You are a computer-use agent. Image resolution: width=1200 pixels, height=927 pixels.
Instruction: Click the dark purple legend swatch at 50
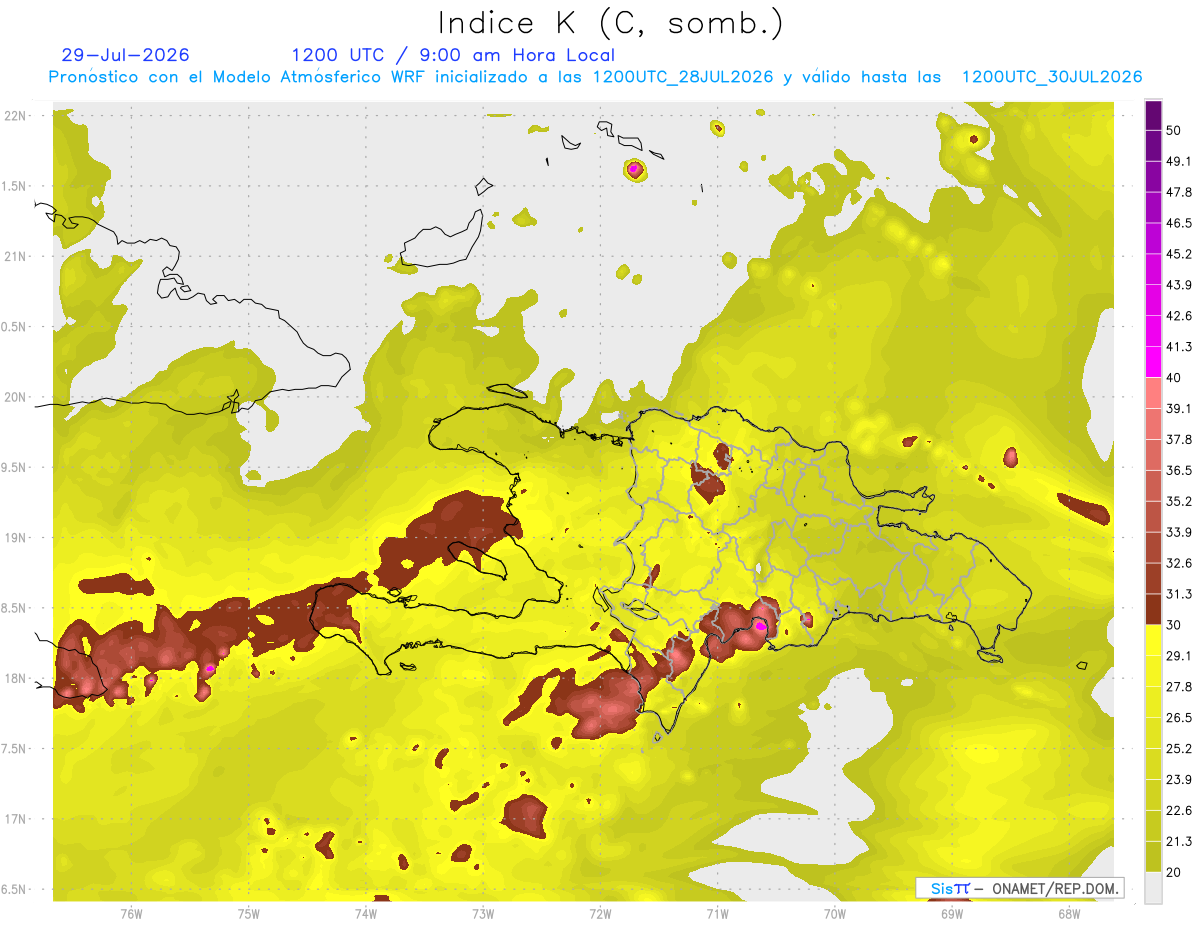tap(1154, 115)
